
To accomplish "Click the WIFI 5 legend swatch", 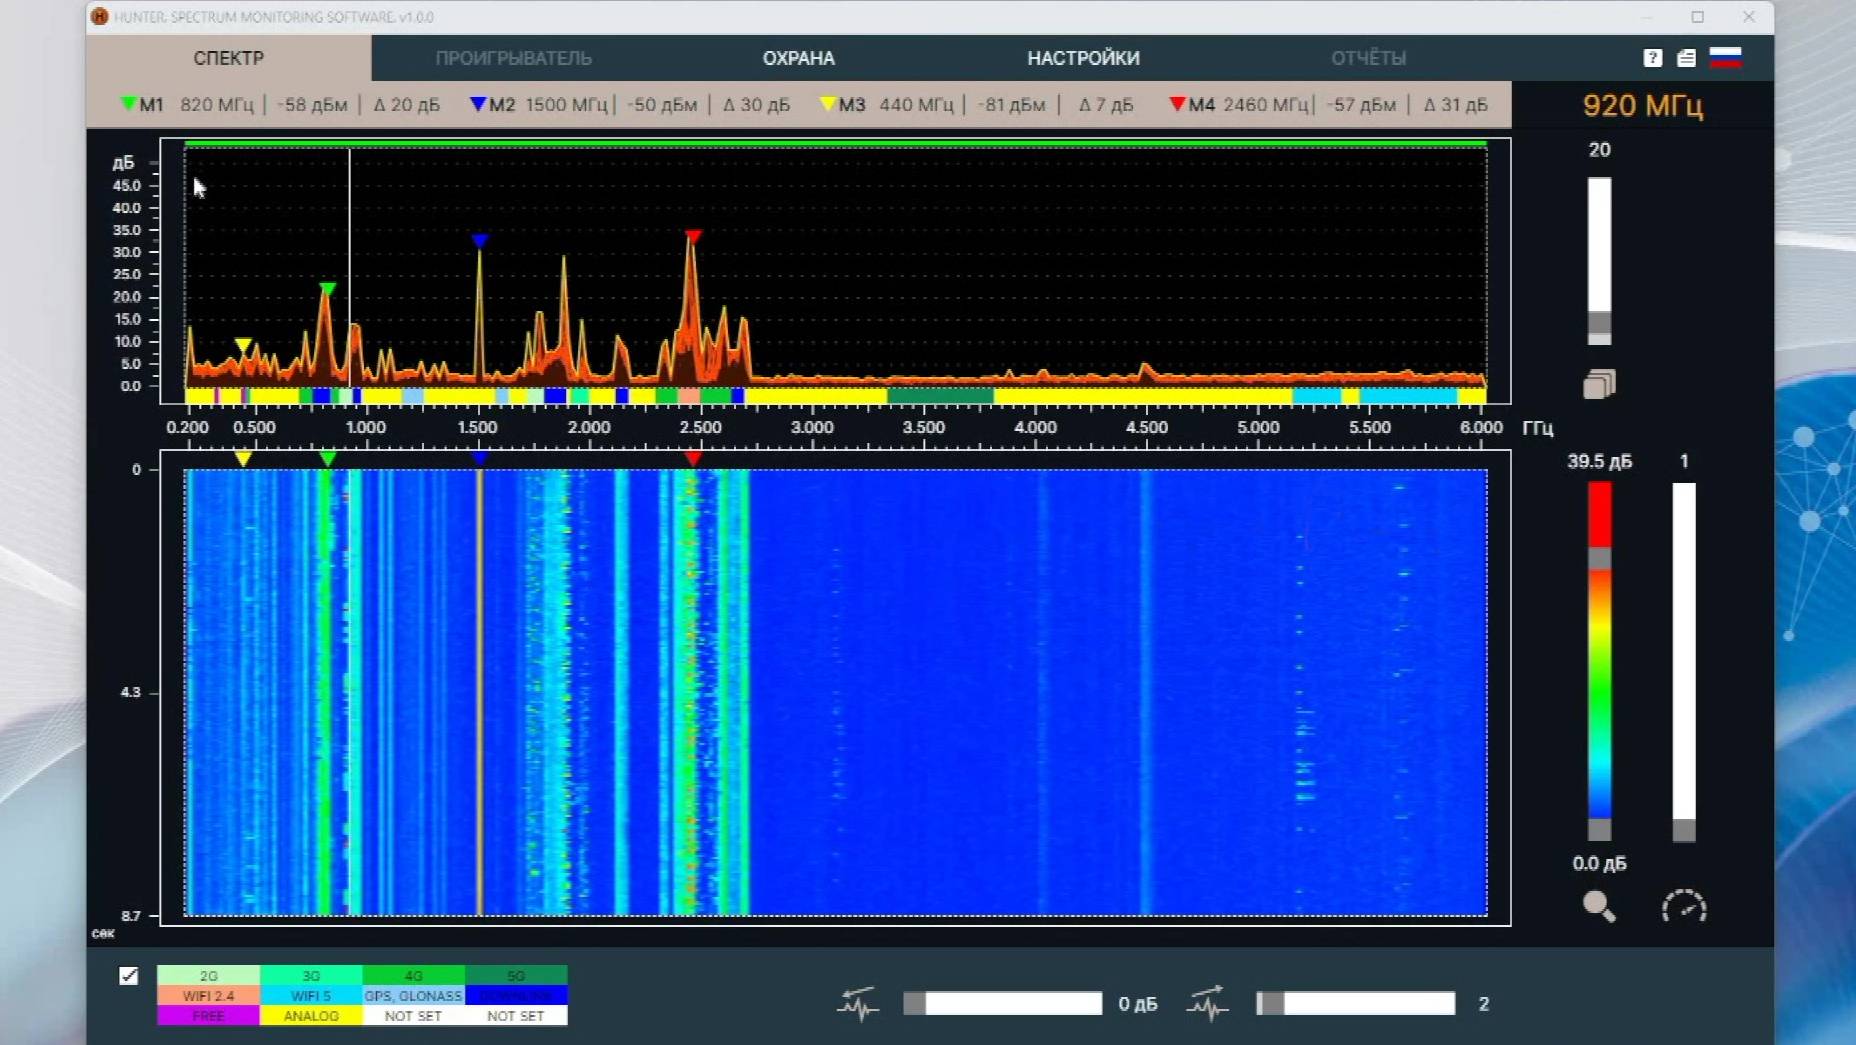I will coord(311,996).
